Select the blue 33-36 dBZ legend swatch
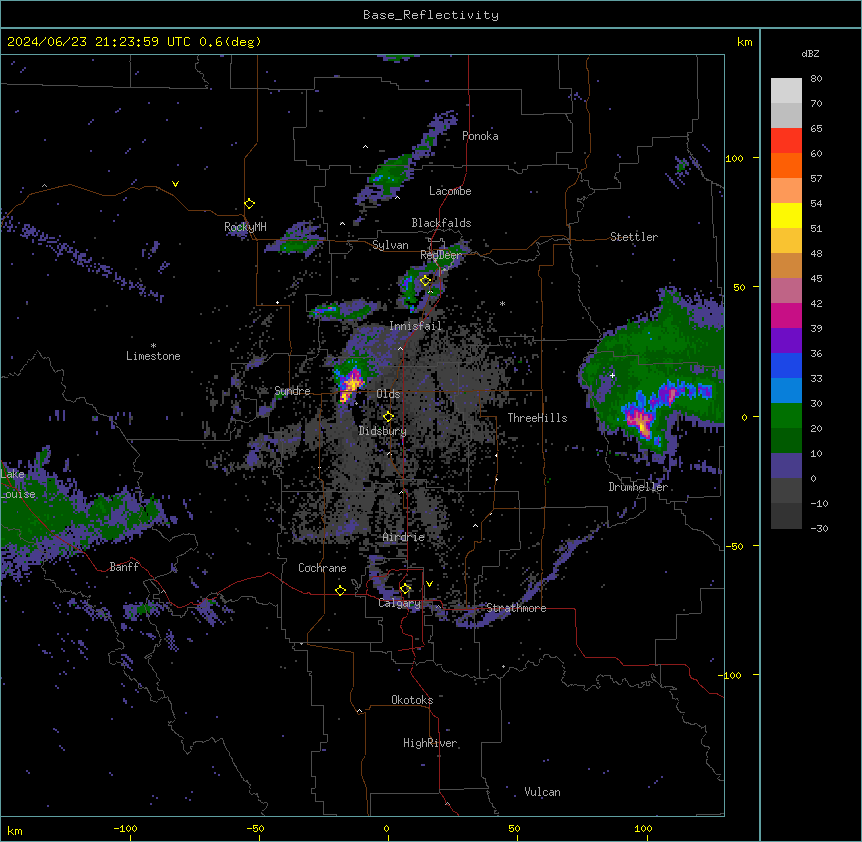The width and height of the screenshot is (862, 842). coord(786,365)
